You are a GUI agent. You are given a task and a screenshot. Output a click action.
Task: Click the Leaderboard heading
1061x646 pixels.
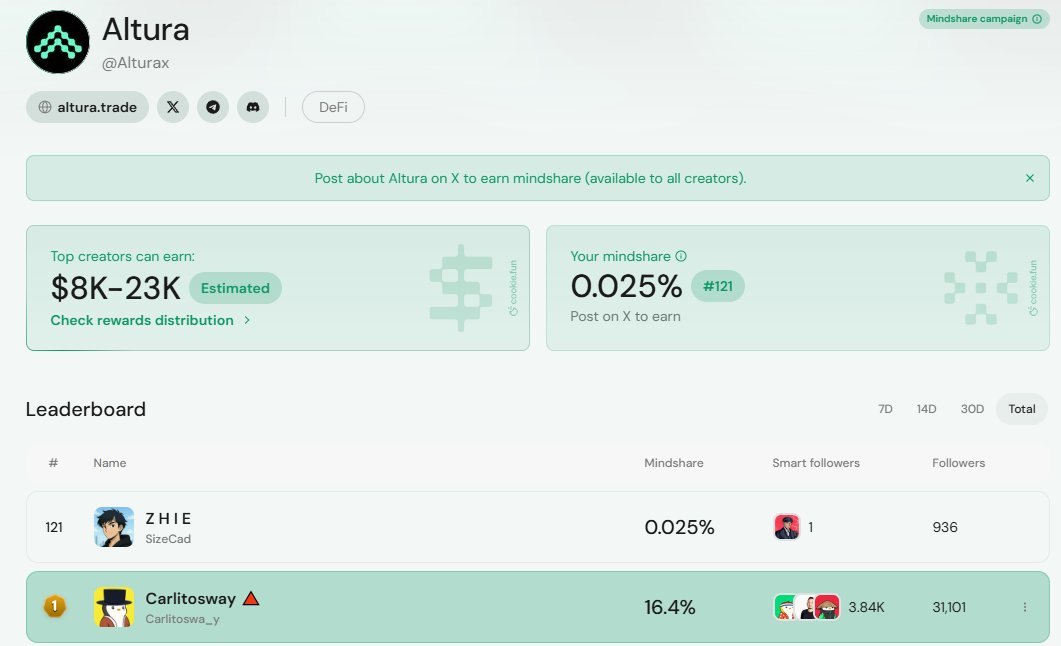point(86,409)
